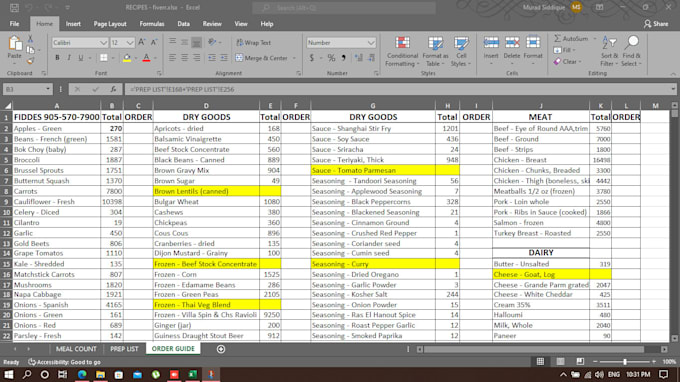The height and width of the screenshot is (382, 680).
Task: Click the Share button
Action: [x=656, y=24]
